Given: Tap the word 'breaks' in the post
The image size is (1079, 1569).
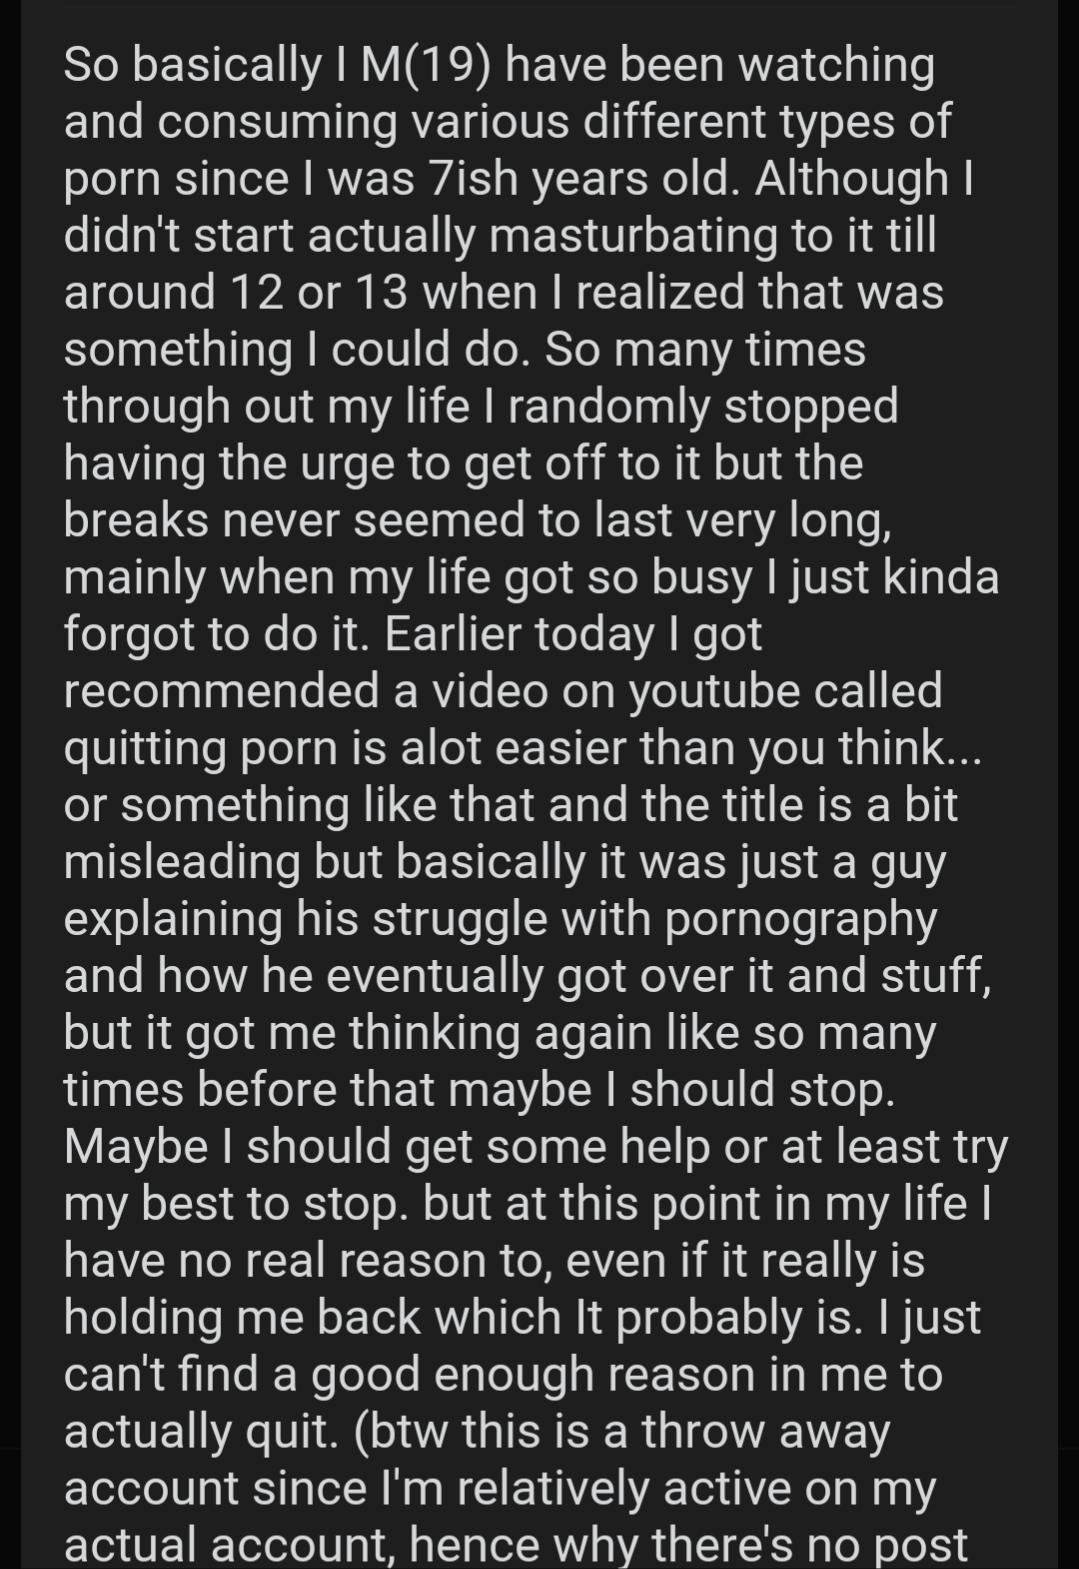Looking at the screenshot, I should (136, 520).
